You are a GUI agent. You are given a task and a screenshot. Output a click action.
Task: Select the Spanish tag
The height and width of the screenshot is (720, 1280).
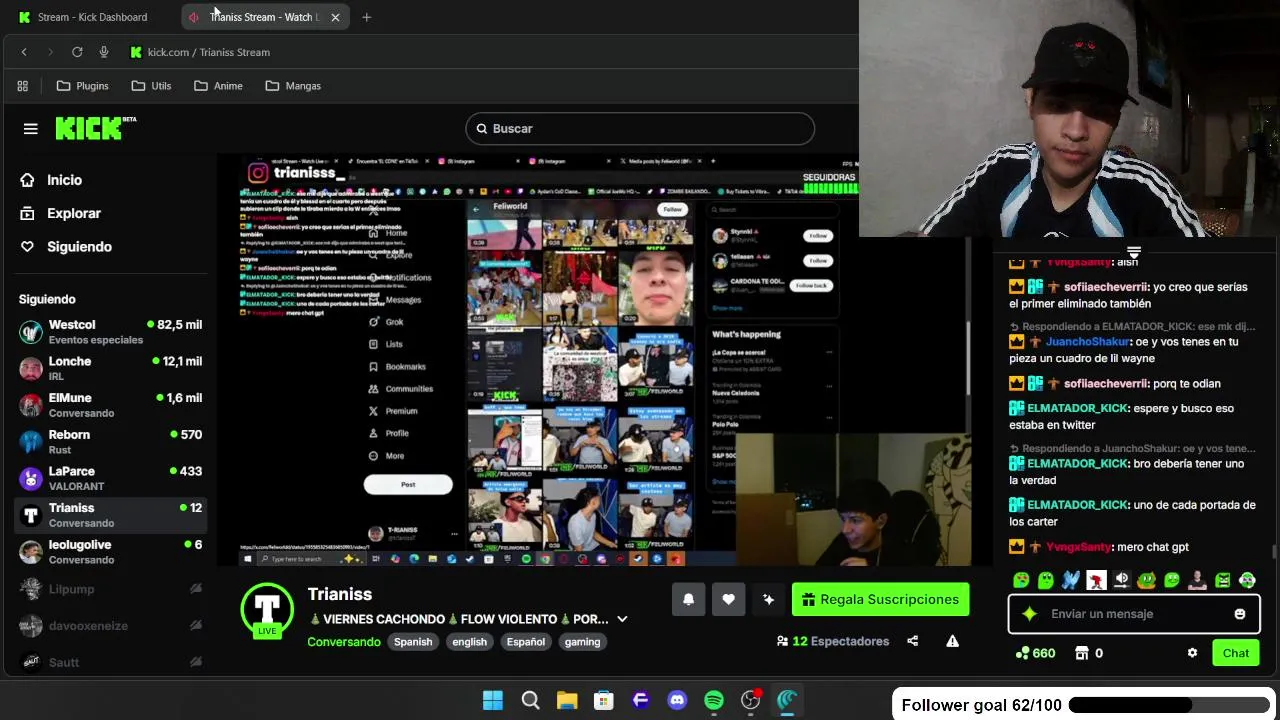point(413,642)
